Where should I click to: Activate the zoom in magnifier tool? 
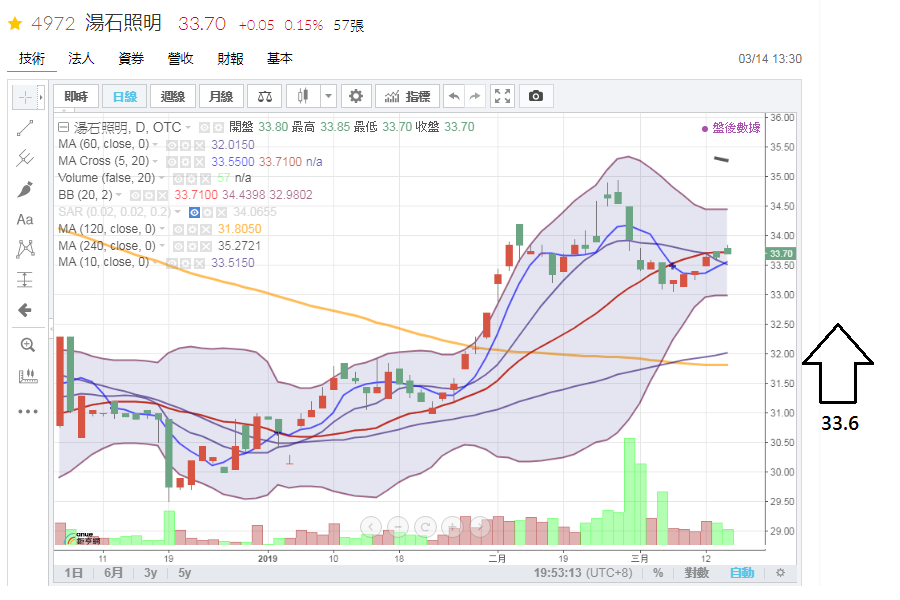point(26,345)
